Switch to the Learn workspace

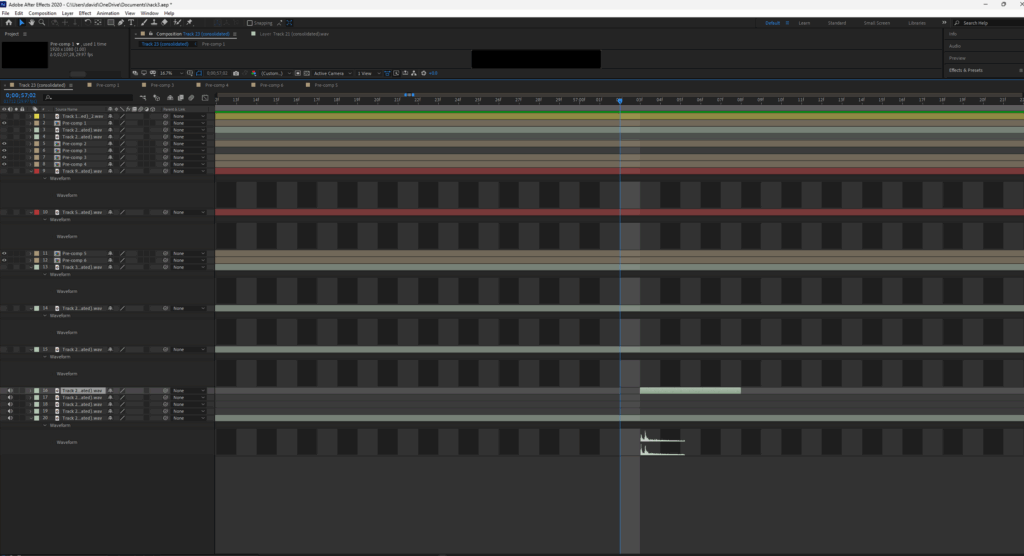tap(804, 23)
